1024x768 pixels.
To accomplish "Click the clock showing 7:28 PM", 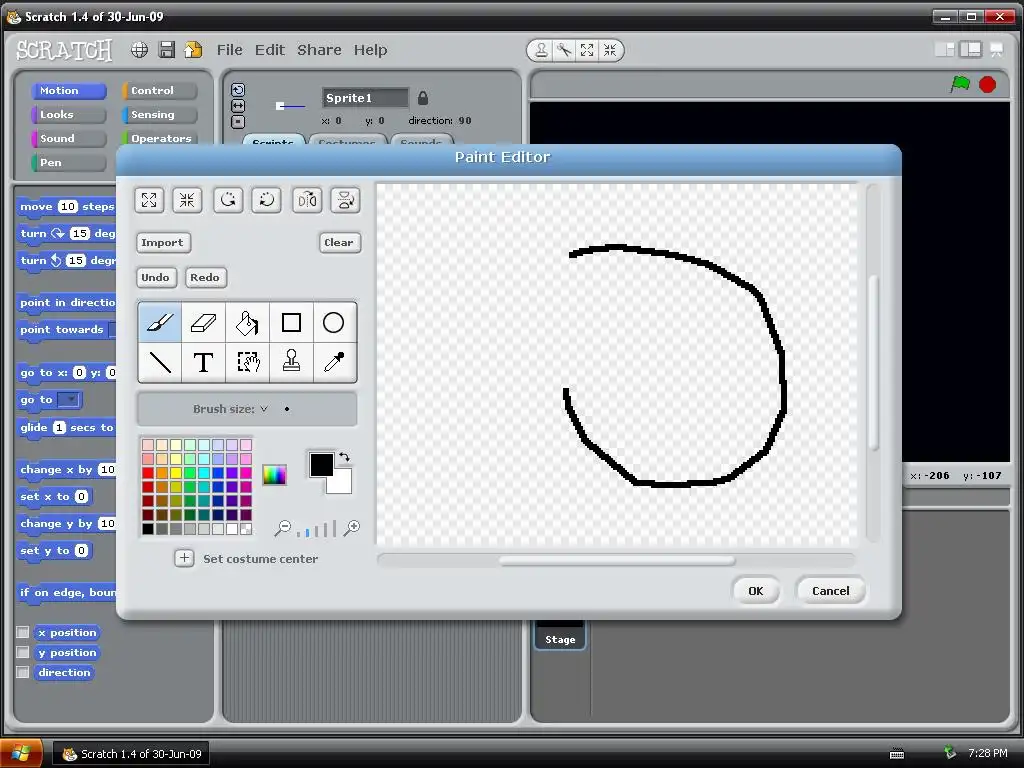I will [987, 753].
